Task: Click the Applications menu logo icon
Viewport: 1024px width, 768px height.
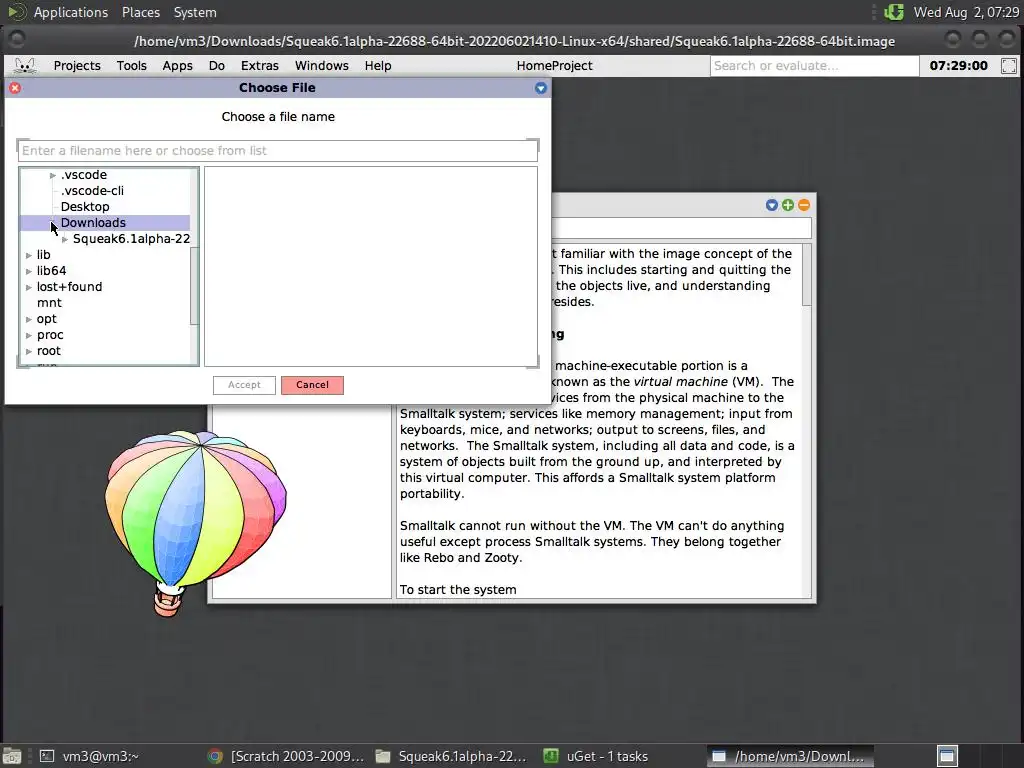Action: tap(17, 12)
